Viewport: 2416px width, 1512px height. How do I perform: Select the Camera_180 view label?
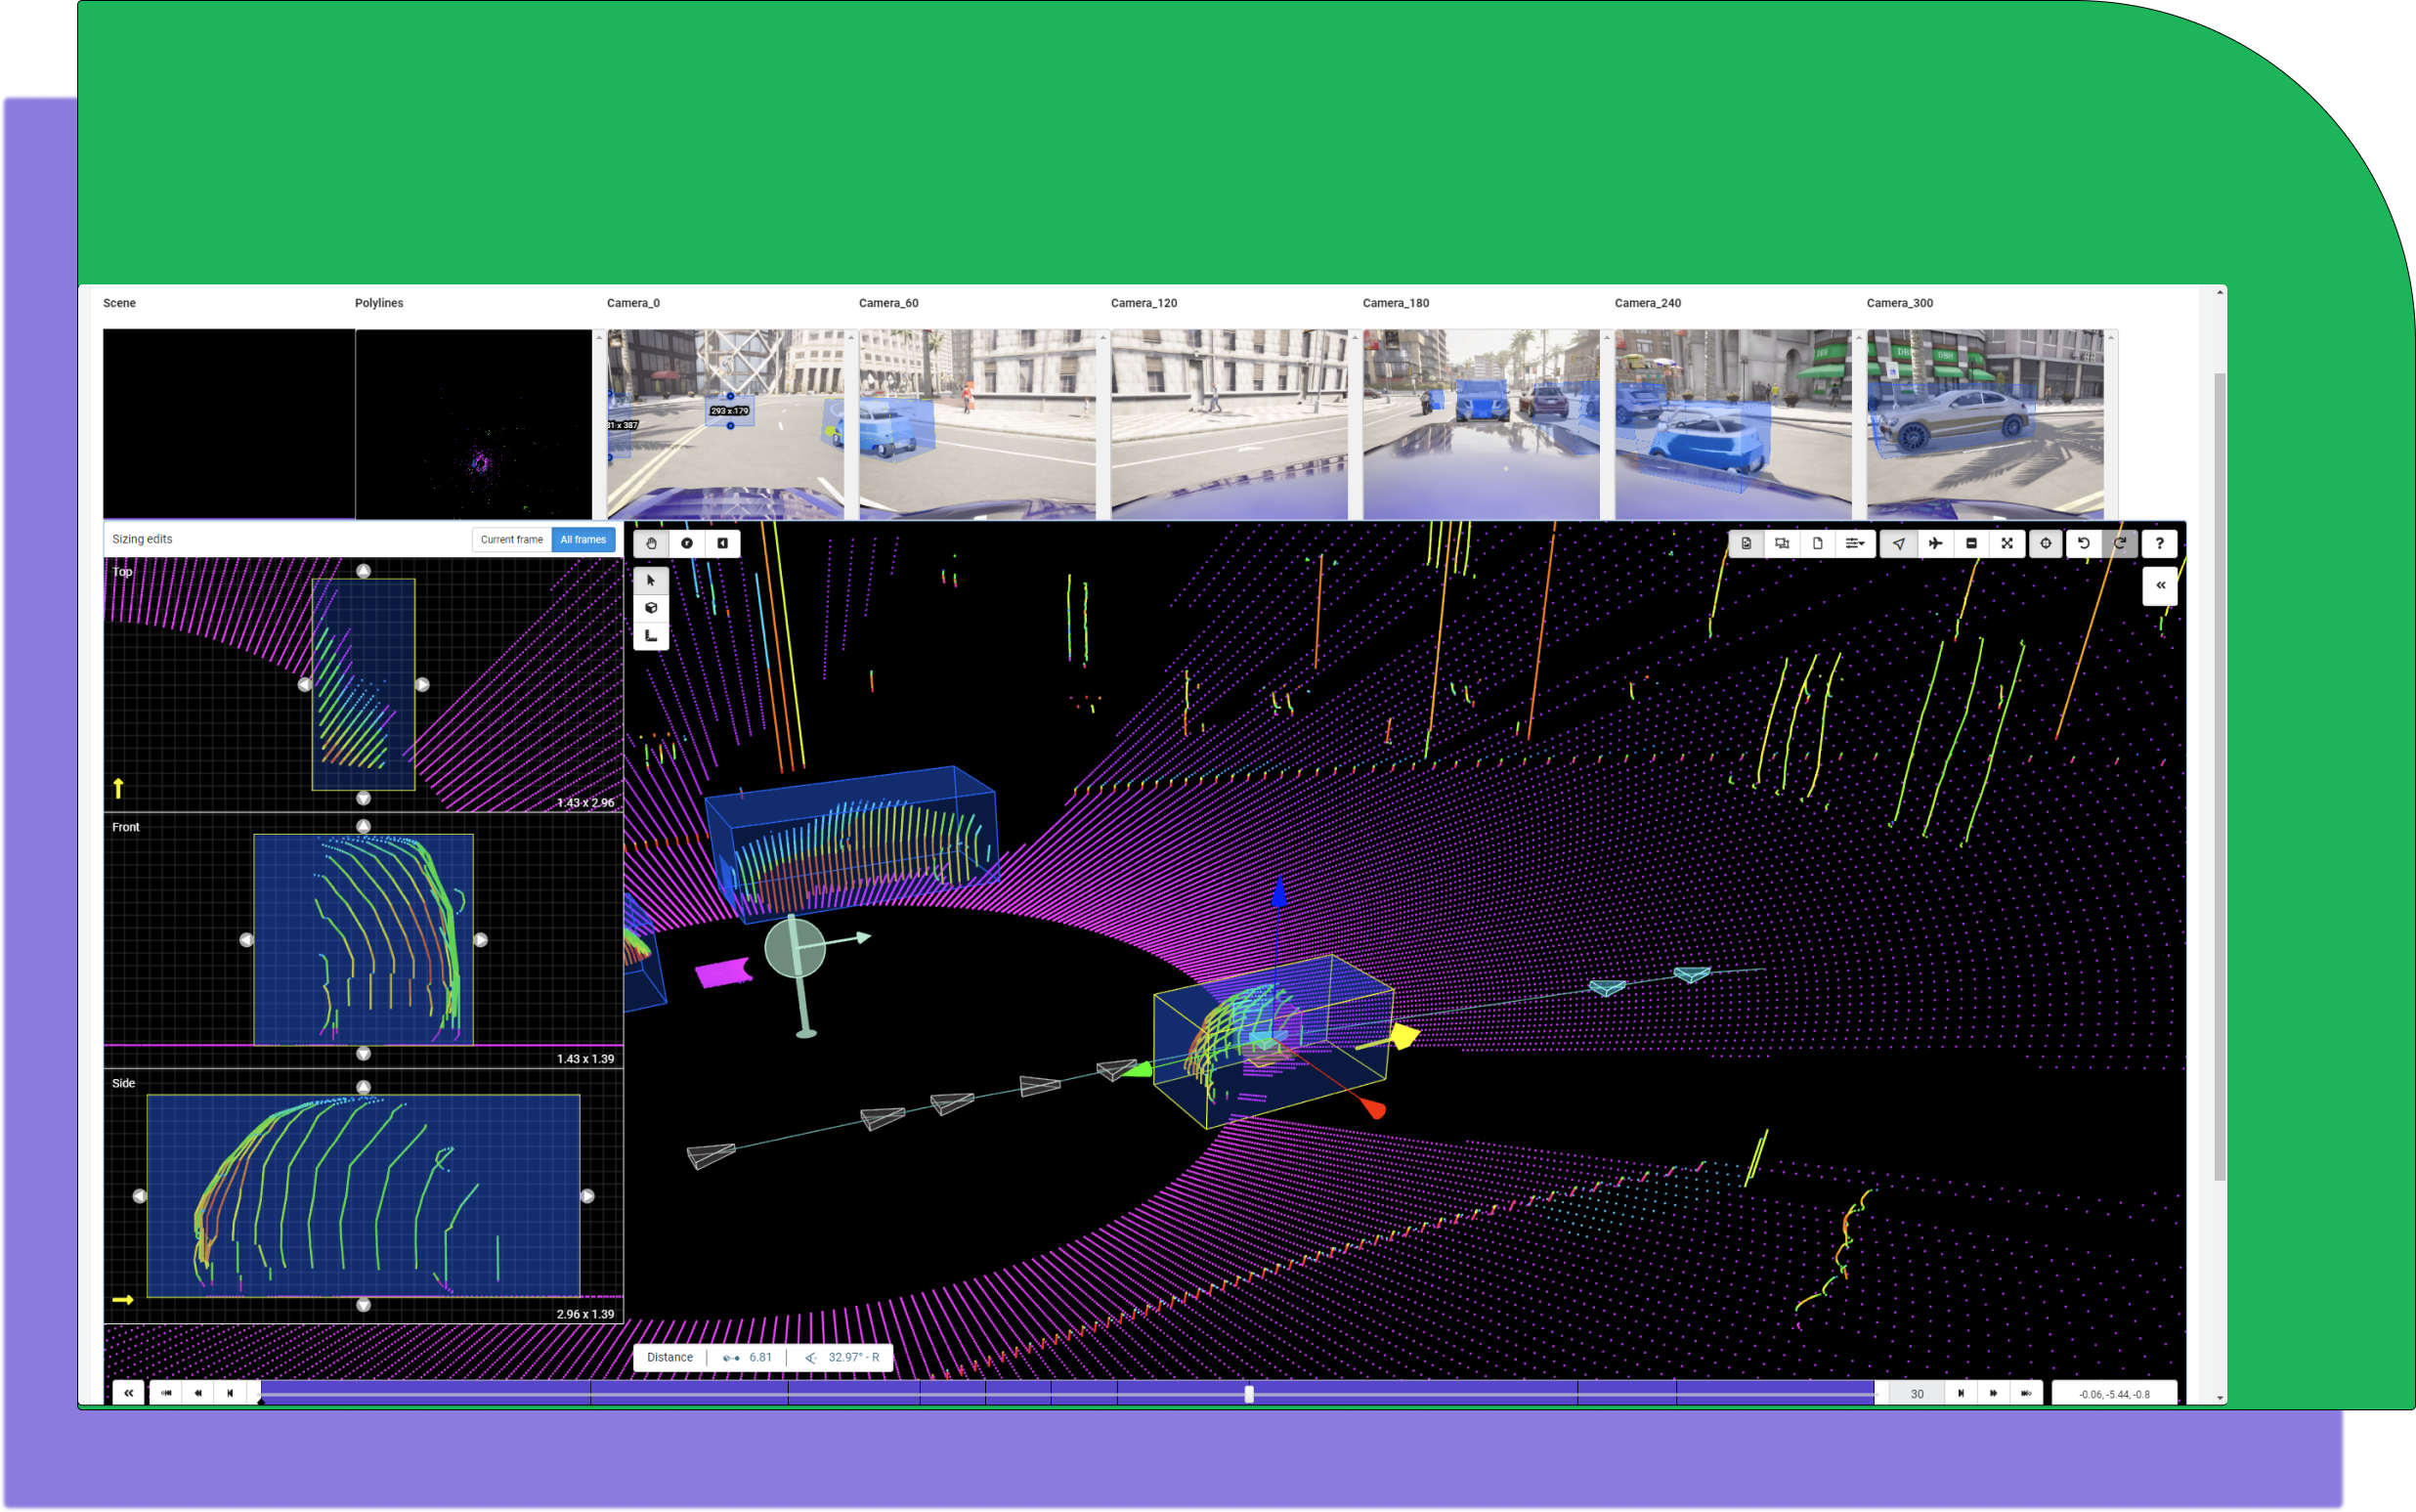coord(1395,303)
